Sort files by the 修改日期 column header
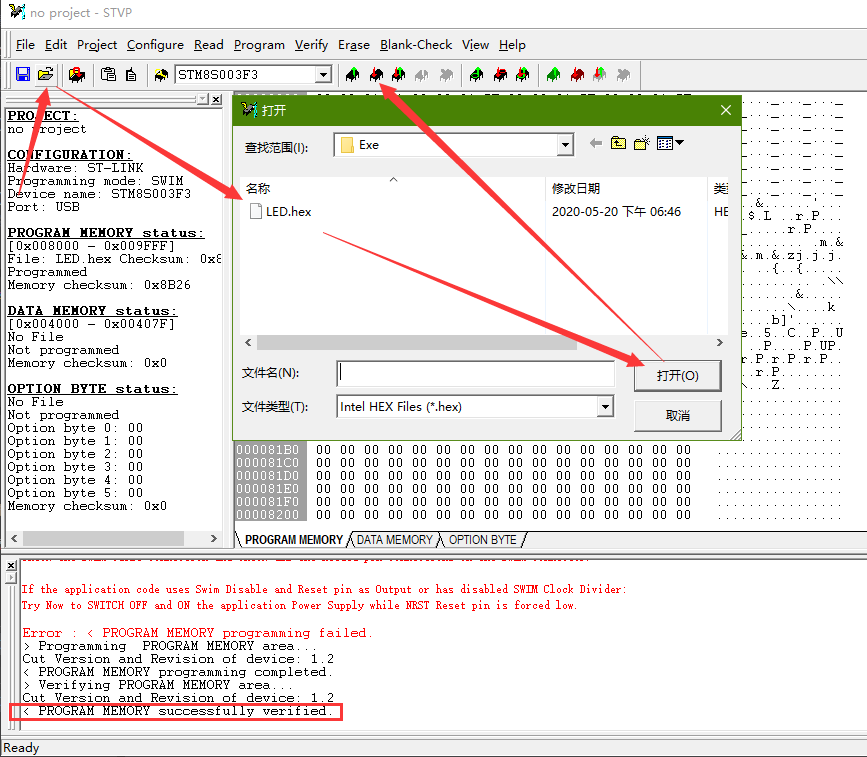 [626, 189]
